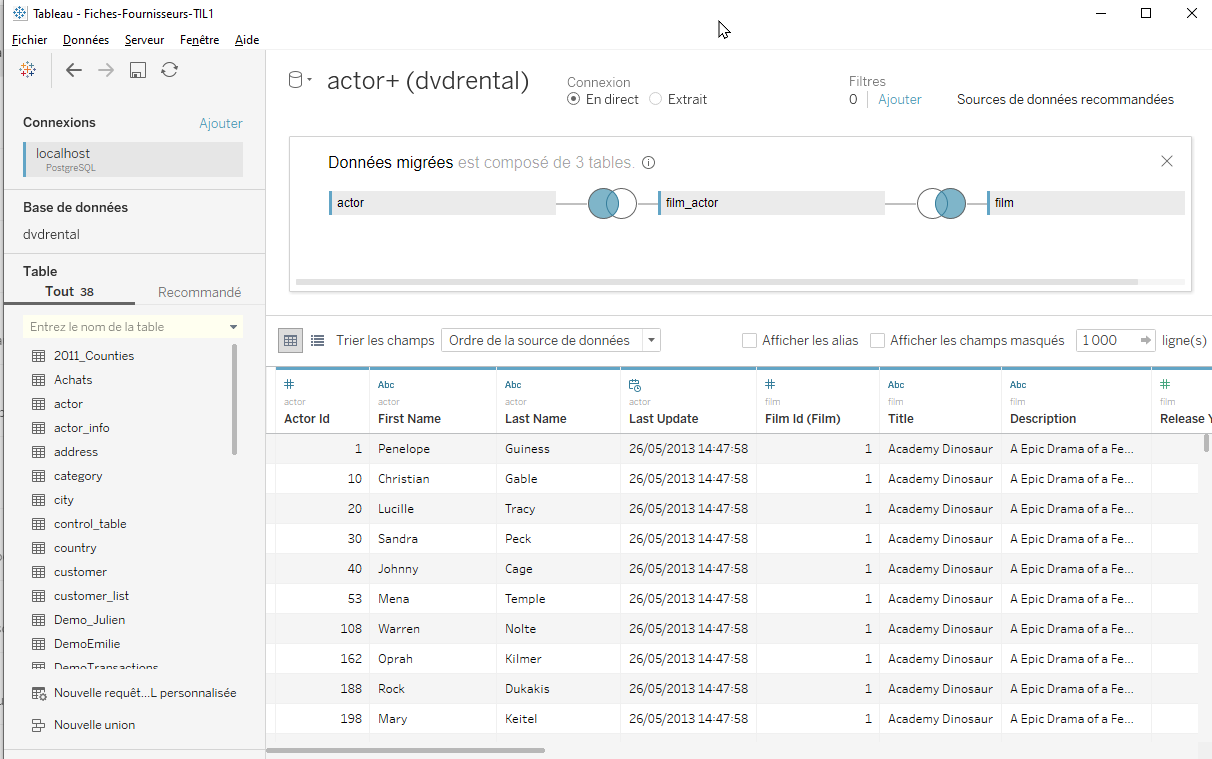This screenshot has width=1212, height=759.
Task: Go forward with the right arrow icon
Action: [x=106, y=70]
